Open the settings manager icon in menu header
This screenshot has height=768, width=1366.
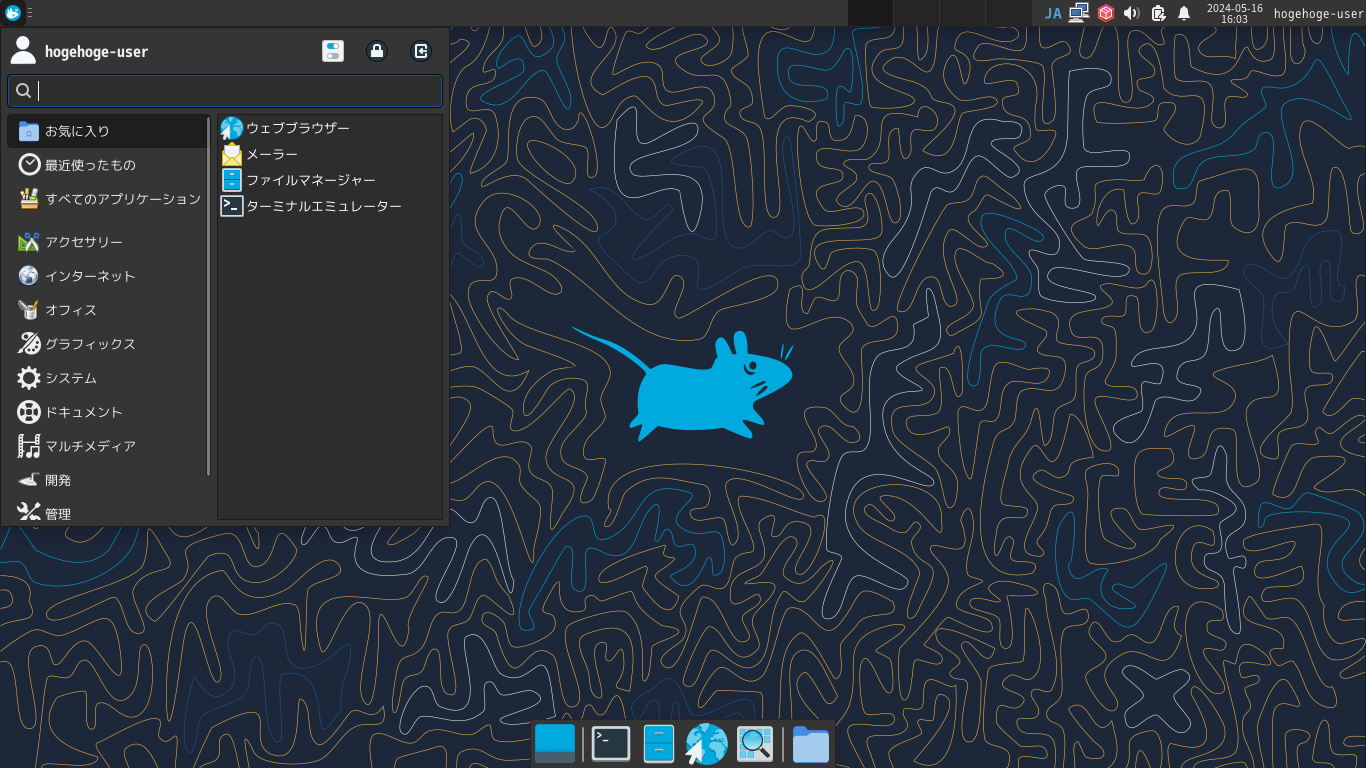(333, 51)
